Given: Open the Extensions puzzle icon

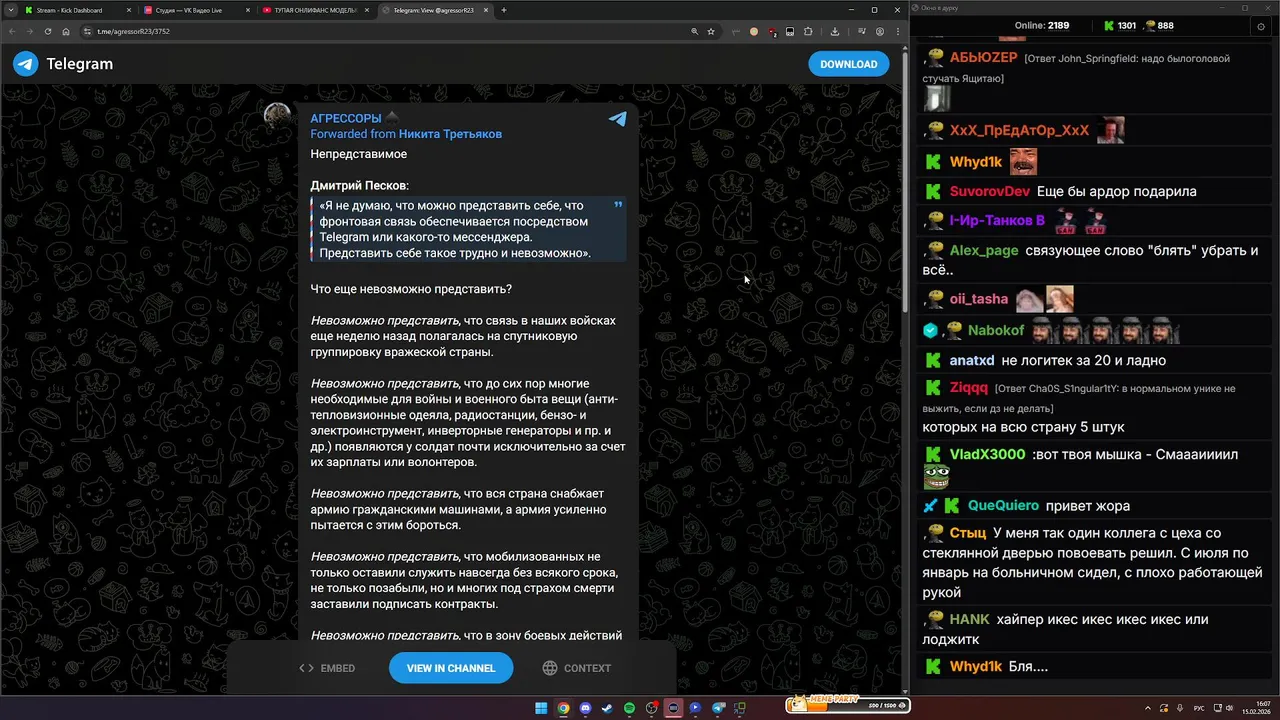Looking at the screenshot, I should click(x=808, y=31).
